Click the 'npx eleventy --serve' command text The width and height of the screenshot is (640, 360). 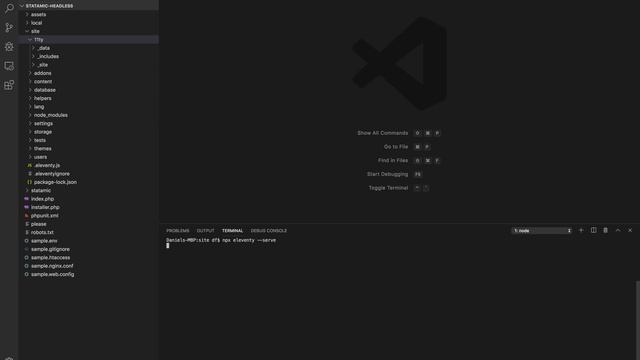coord(249,240)
